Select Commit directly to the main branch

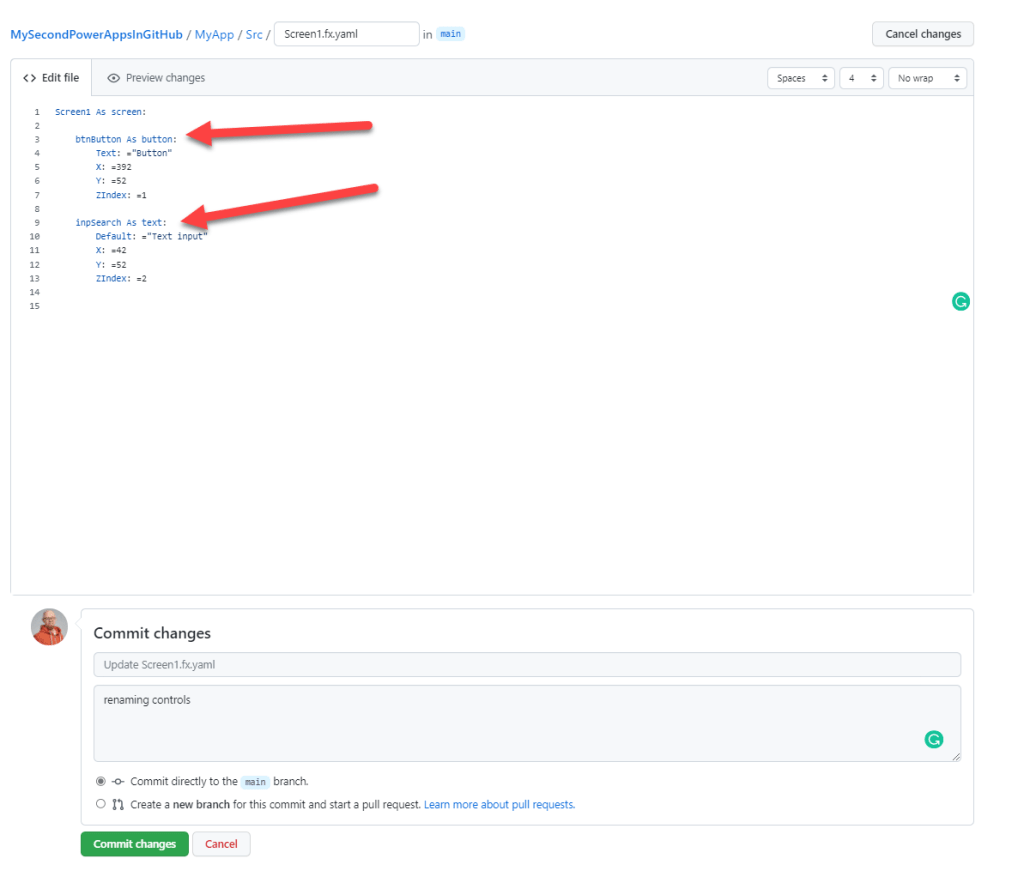pos(100,782)
